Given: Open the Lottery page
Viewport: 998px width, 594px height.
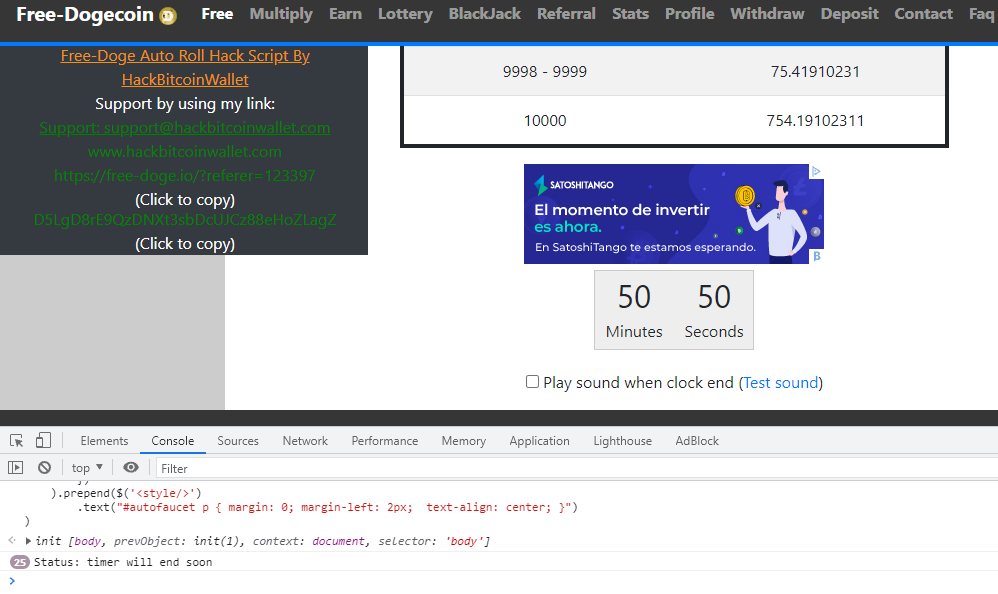Looking at the screenshot, I should pos(405,14).
